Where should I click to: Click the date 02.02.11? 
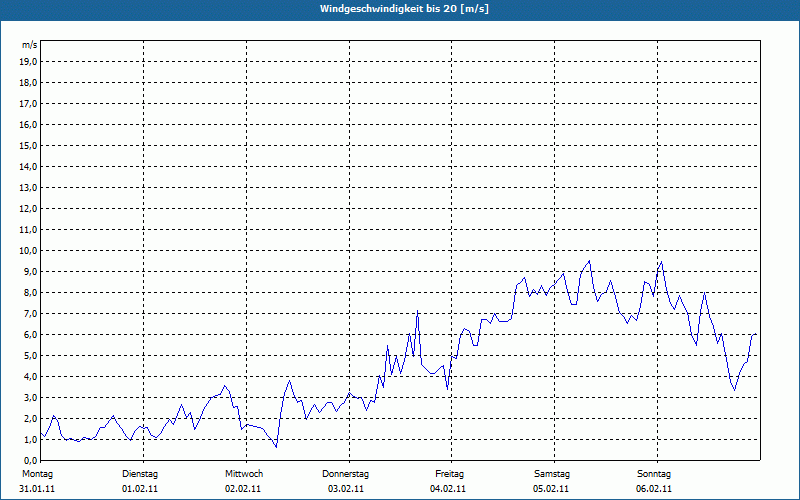click(243, 489)
